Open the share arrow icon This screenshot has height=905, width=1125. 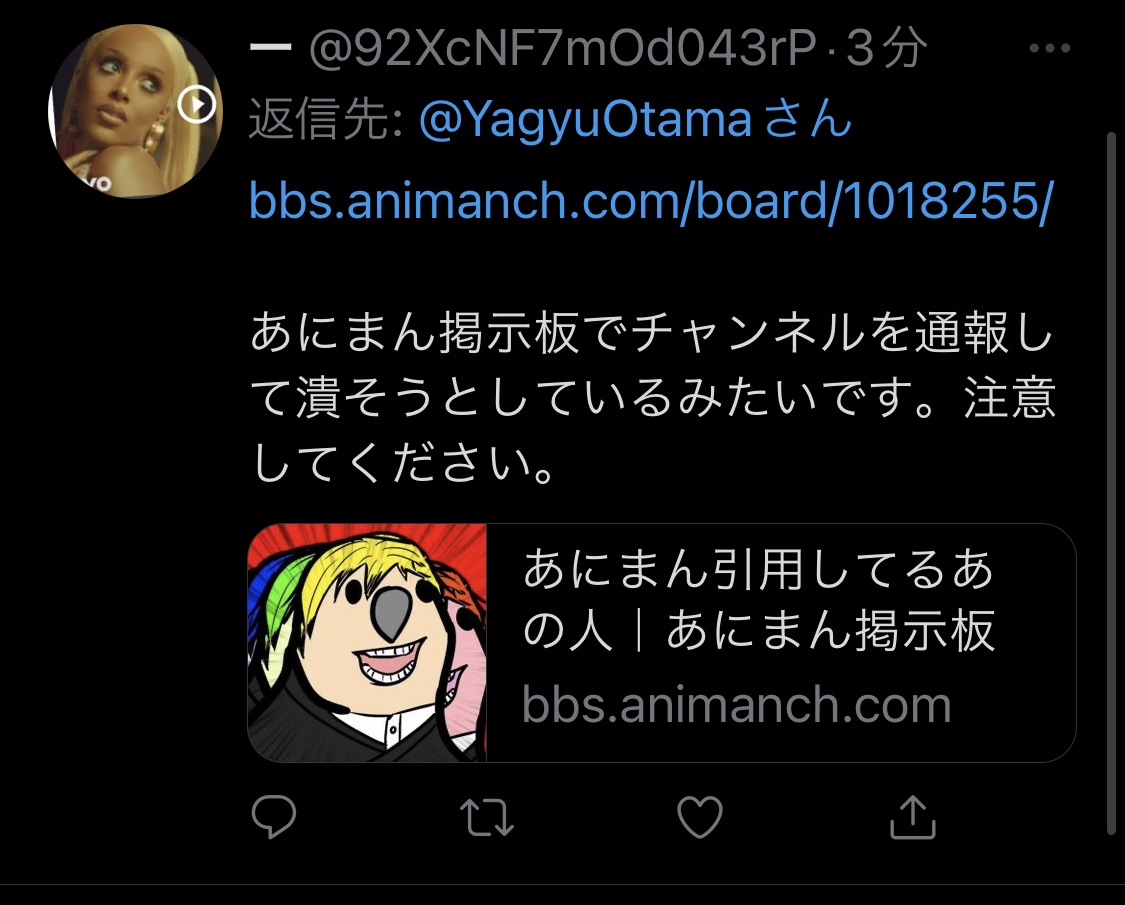913,817
